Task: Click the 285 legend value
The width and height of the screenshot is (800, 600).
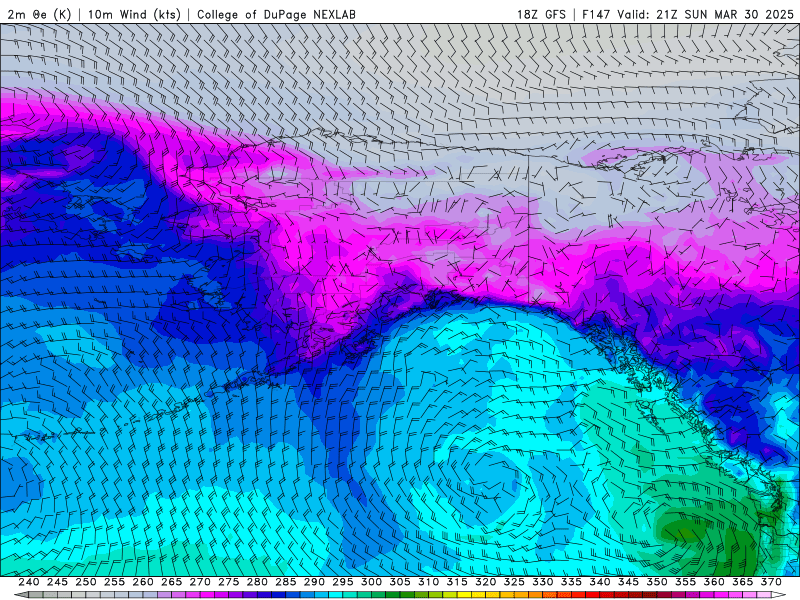Action: [286, 582]
